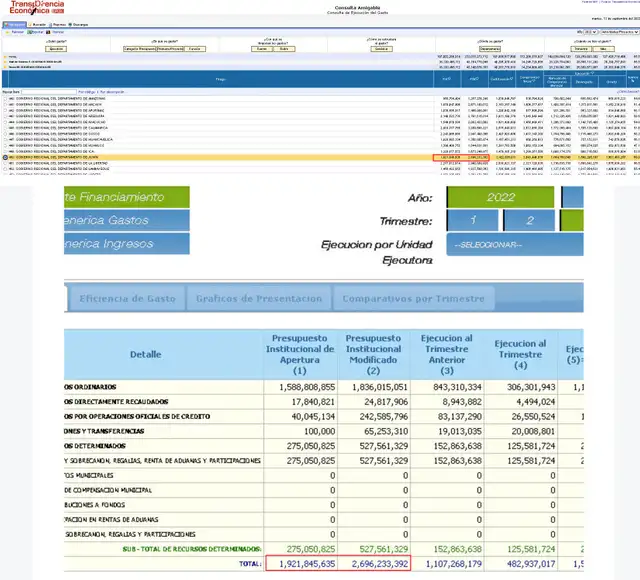640x580 pixels.
Task: Open the Graficos de Presentacion tab
Action: tap(259, 298)
